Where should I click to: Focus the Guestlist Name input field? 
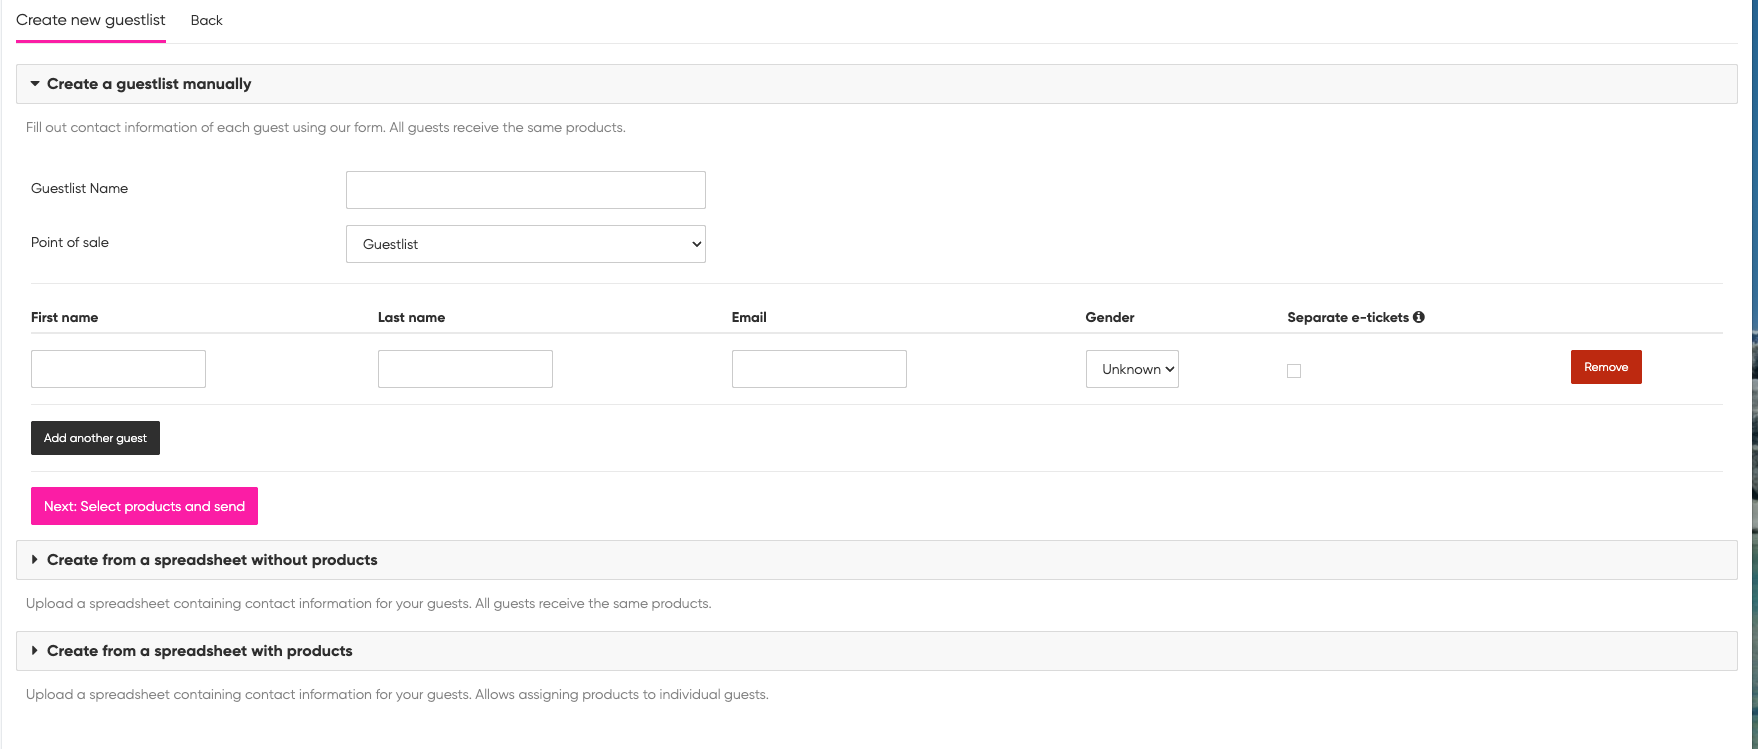[525, 190]
